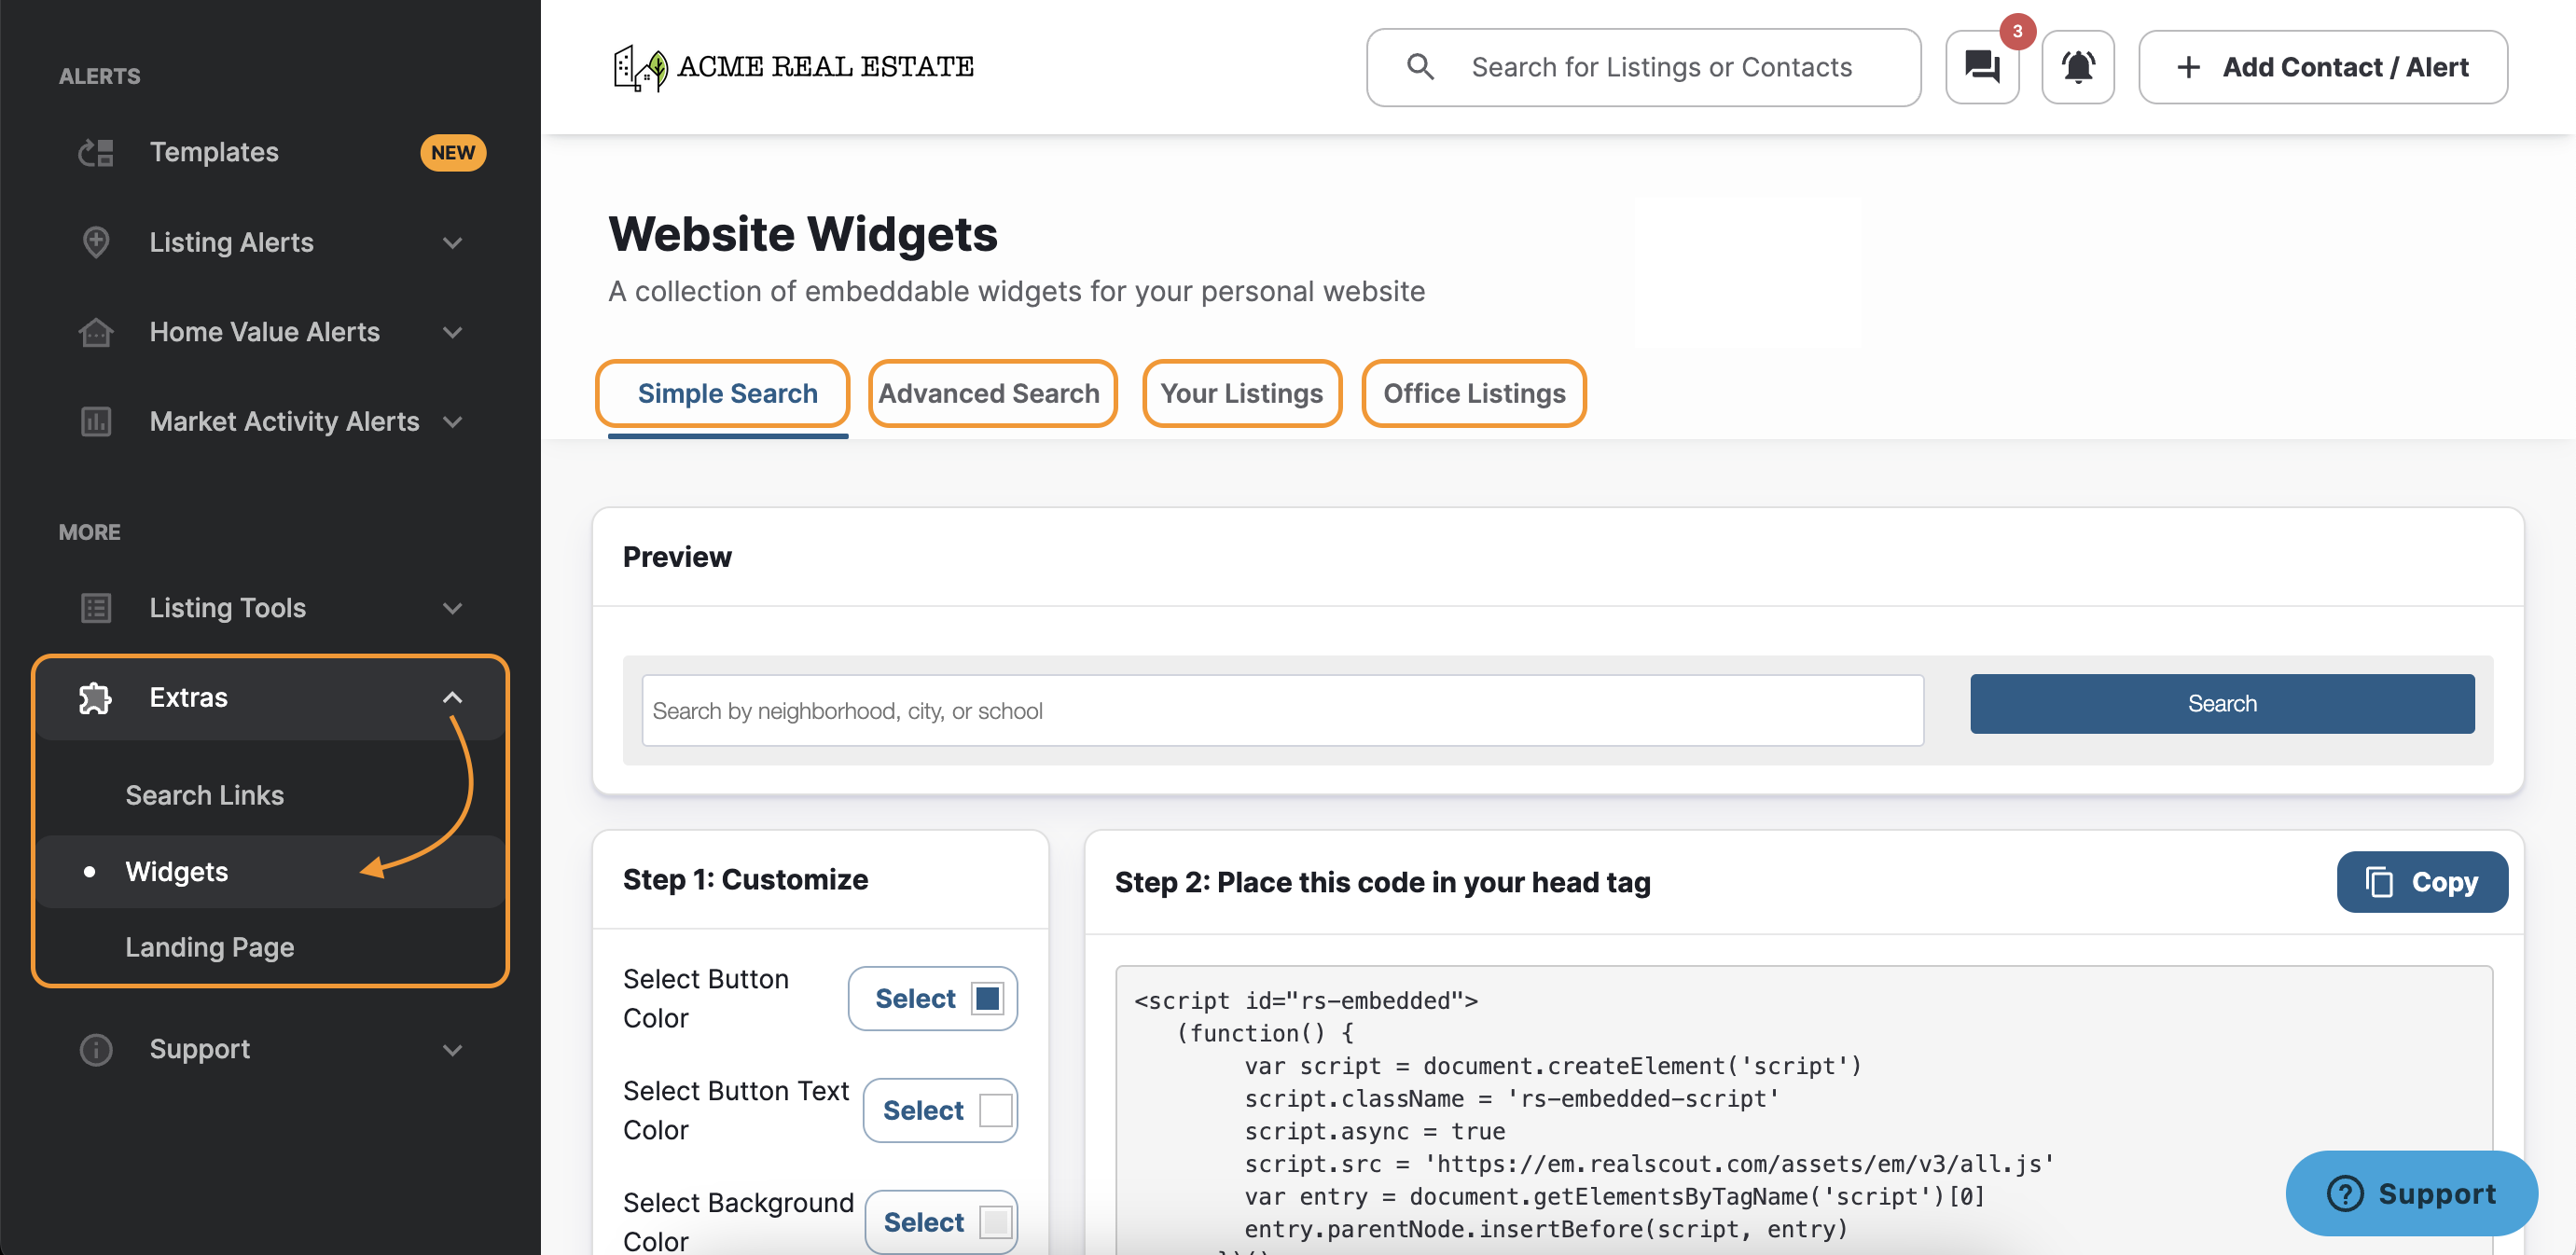Collapse the Extras section chevron
Image resolution: width=2576 pixels, height=1255 pixels.
(x=453, y=698)
